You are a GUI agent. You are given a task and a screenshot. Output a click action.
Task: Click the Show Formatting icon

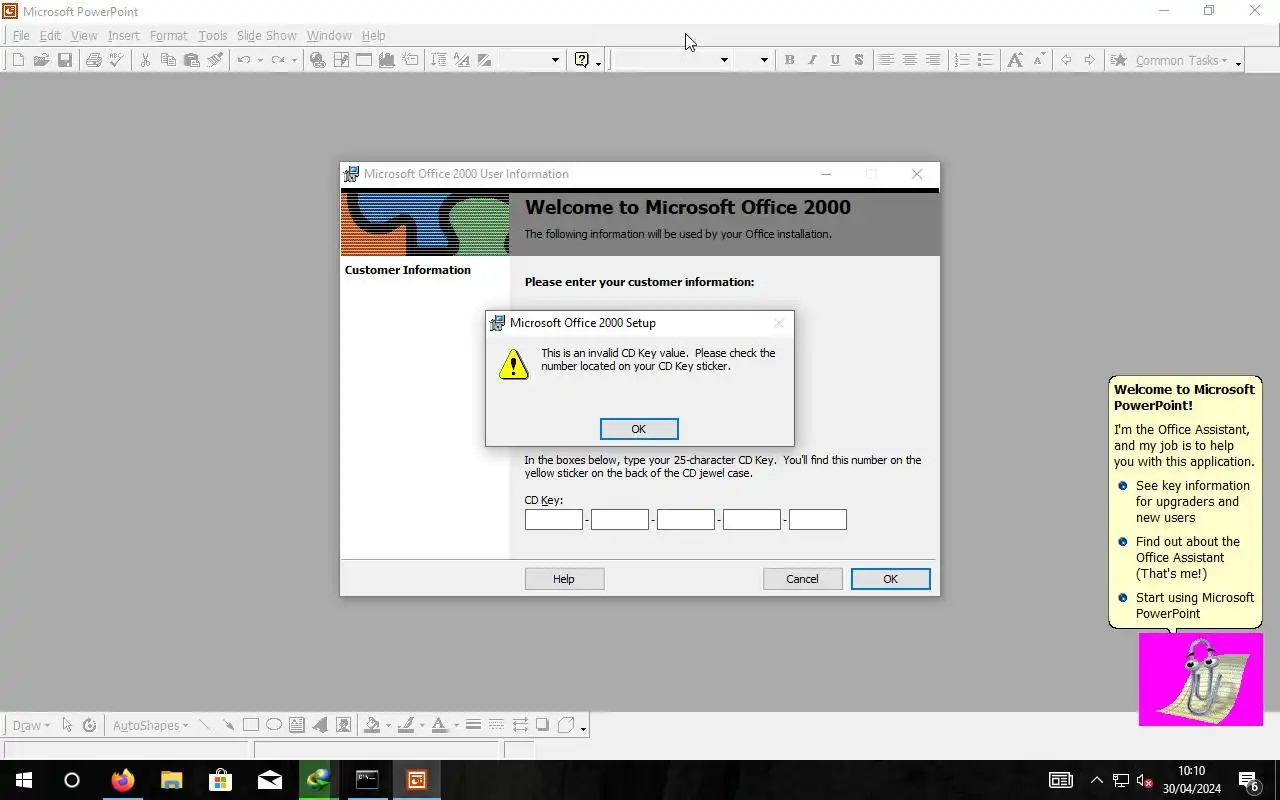point(461,60)
